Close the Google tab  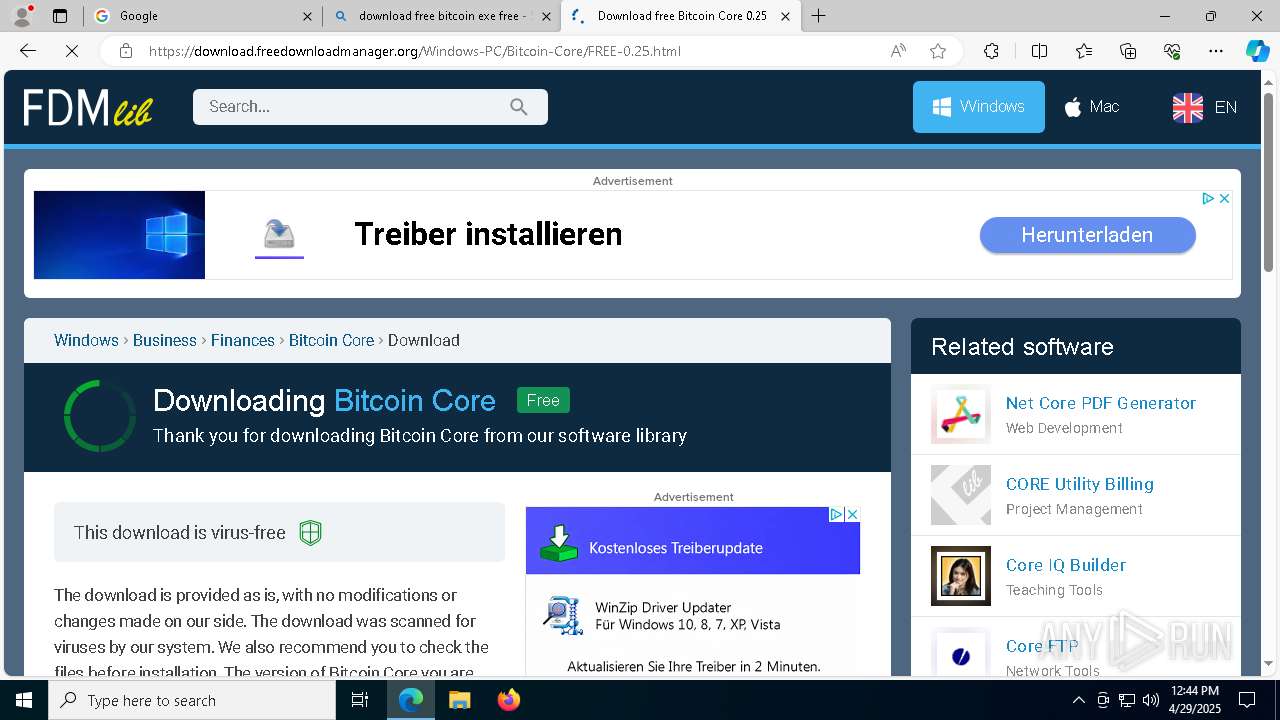[x=307, y=16]
